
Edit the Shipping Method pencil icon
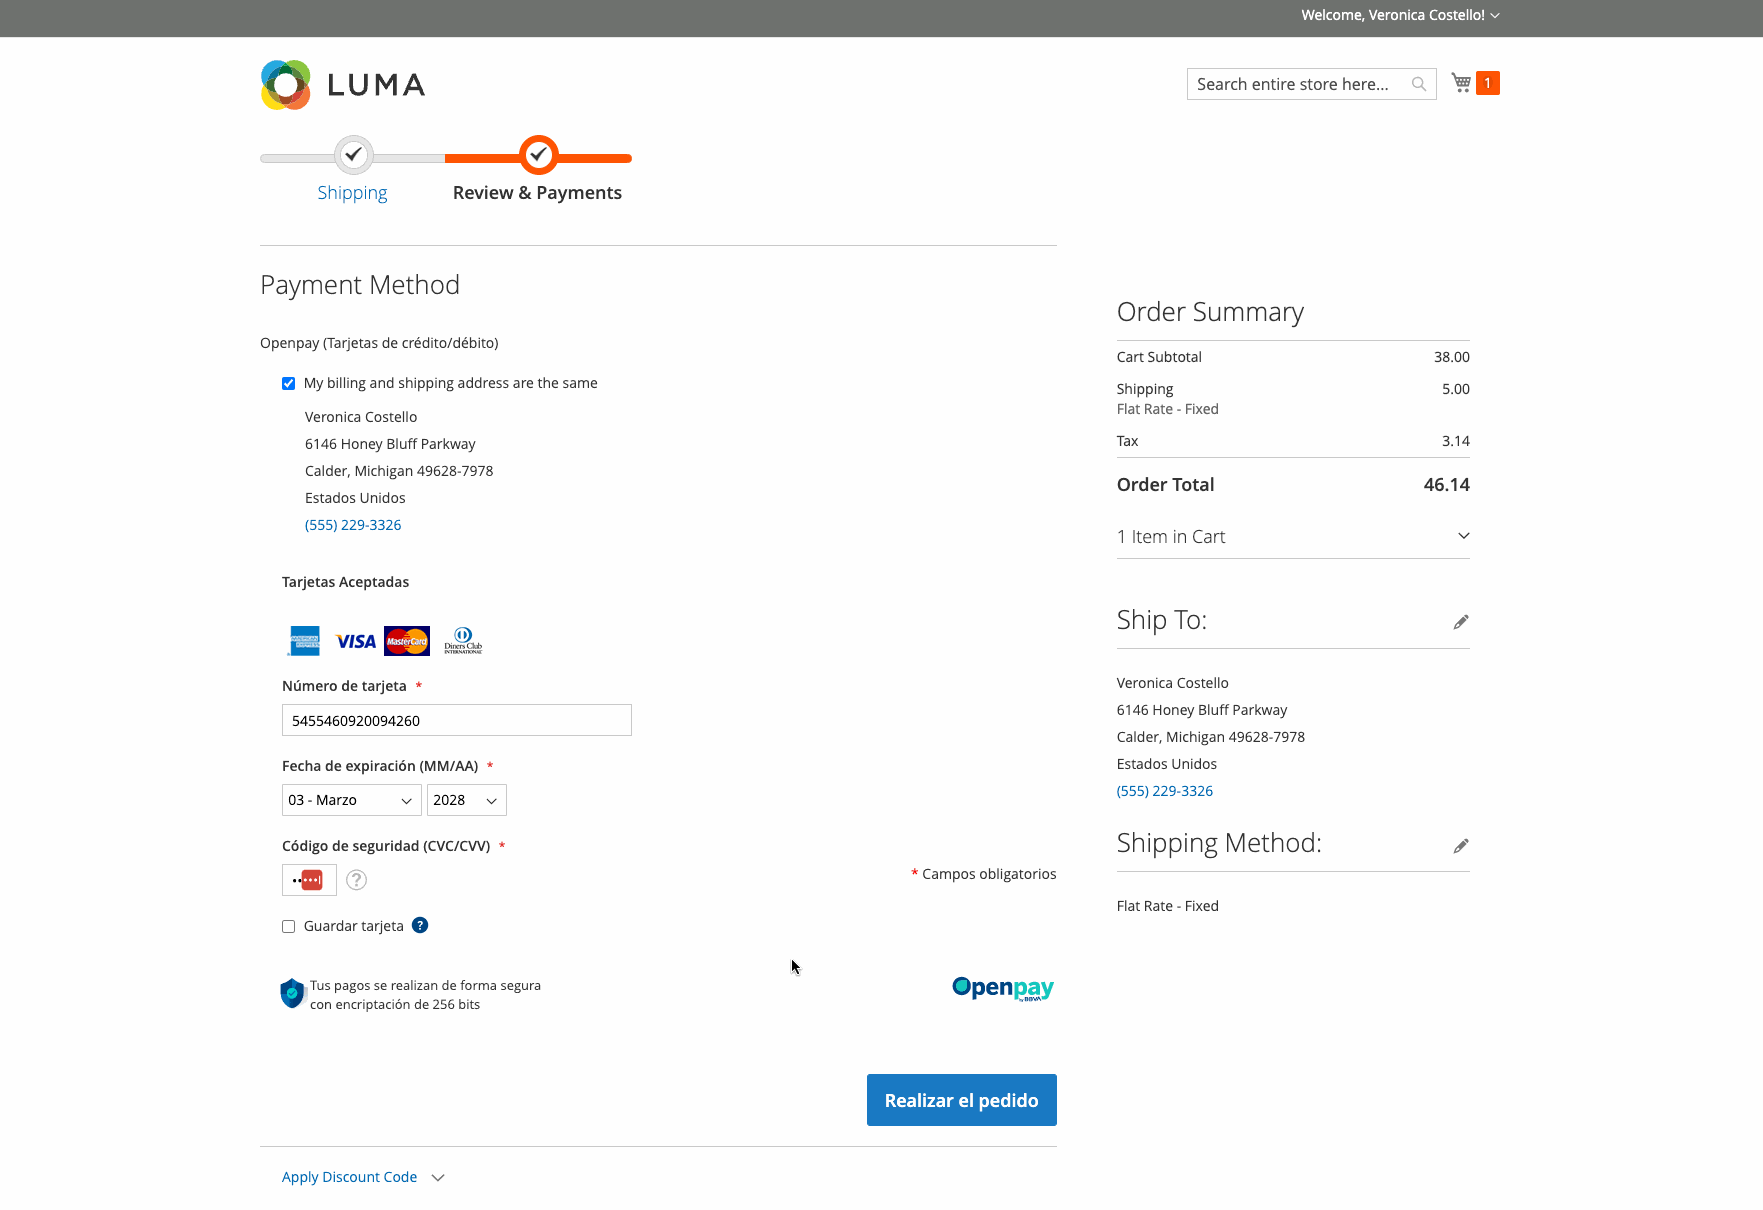1461,846
